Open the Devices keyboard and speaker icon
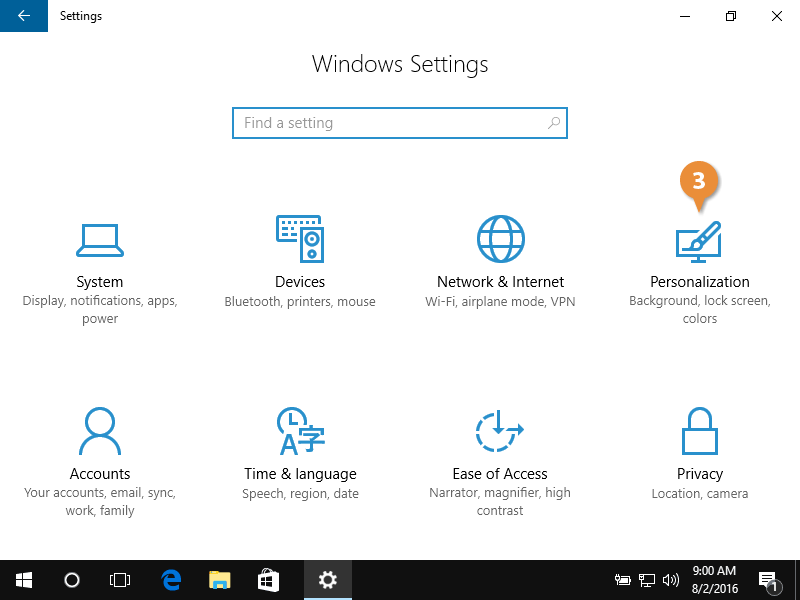This screenshot has height=600, width=800. coord(300,239)
